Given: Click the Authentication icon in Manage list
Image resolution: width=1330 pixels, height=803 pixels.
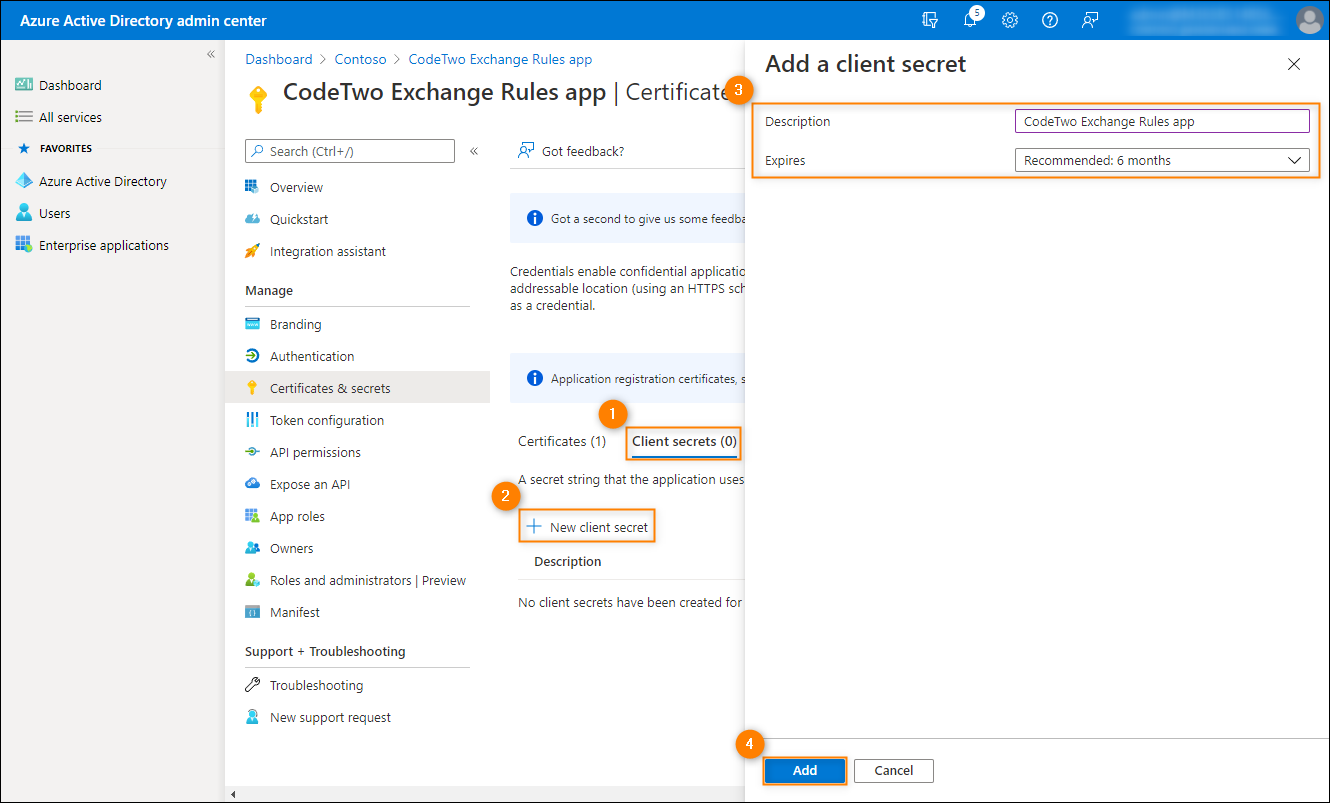Looking at the screenshot, I should [x=252, y=356].
